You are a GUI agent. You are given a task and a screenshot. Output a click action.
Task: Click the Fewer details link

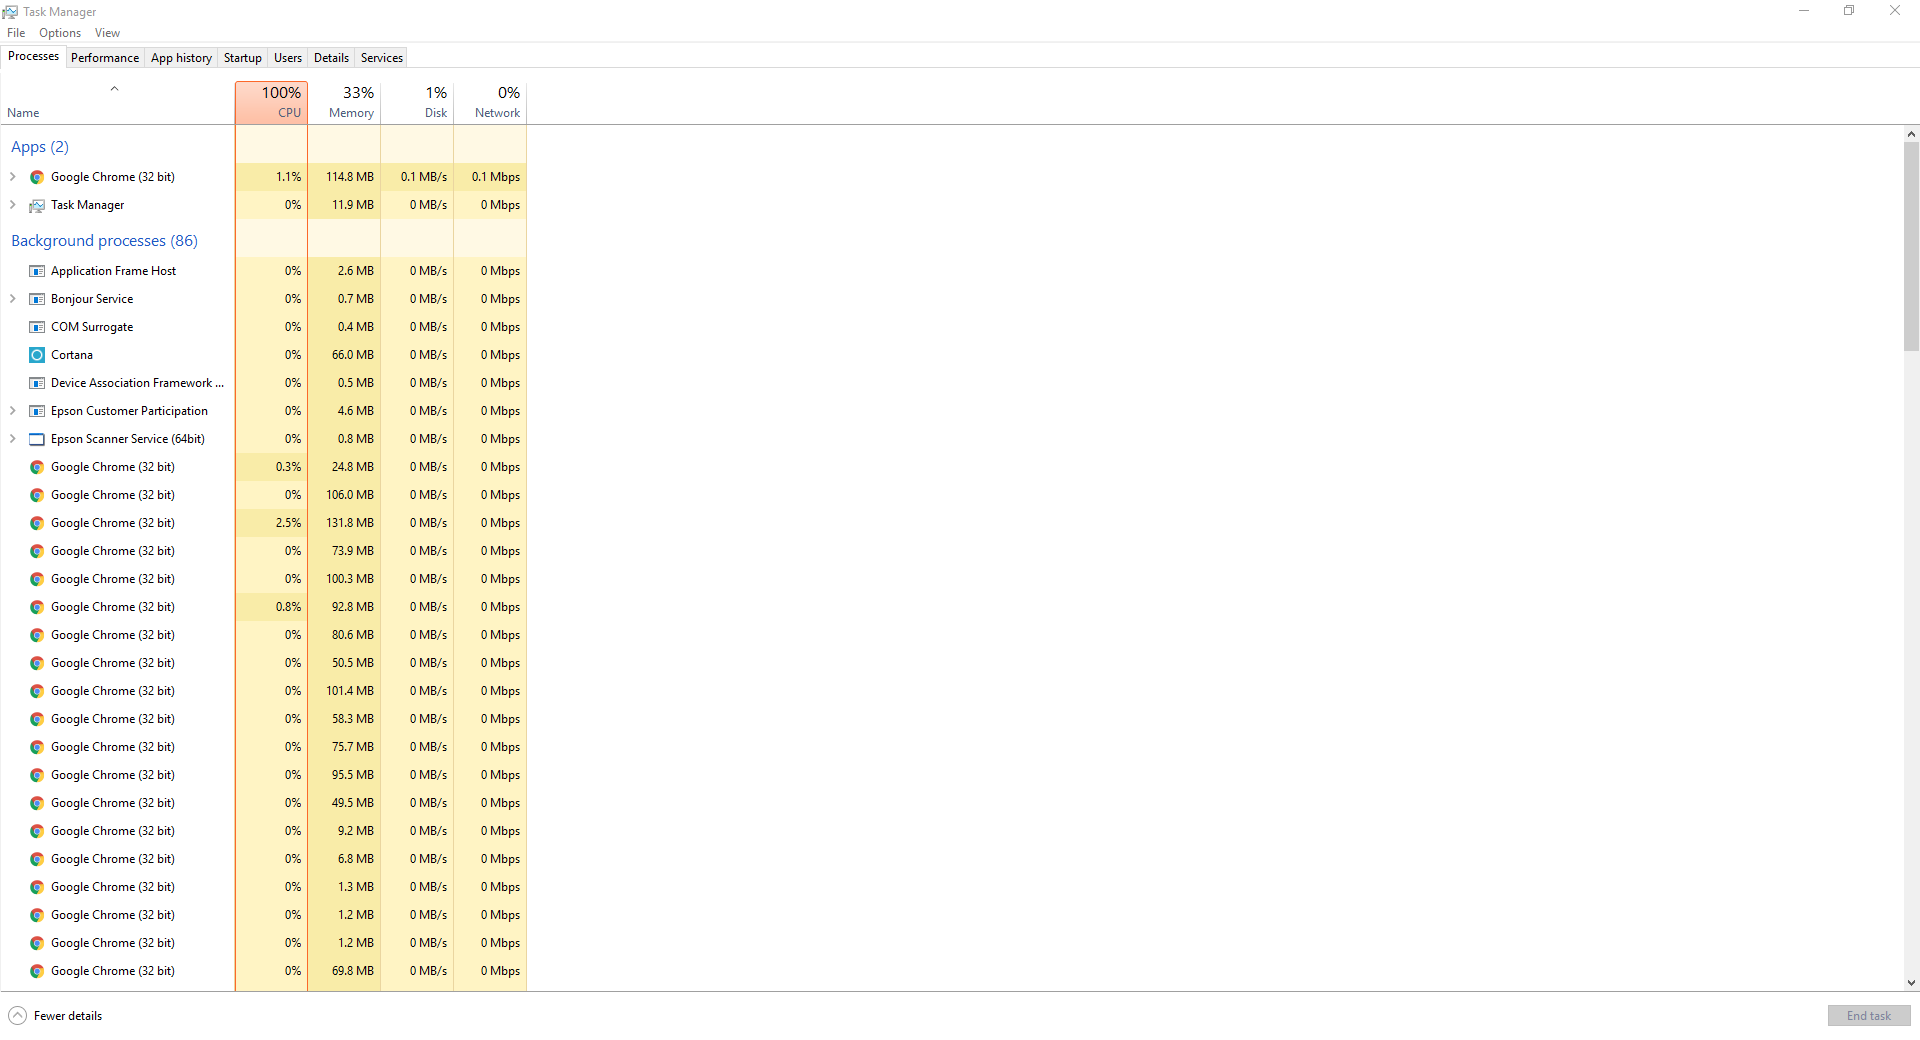pos(68,1016)
